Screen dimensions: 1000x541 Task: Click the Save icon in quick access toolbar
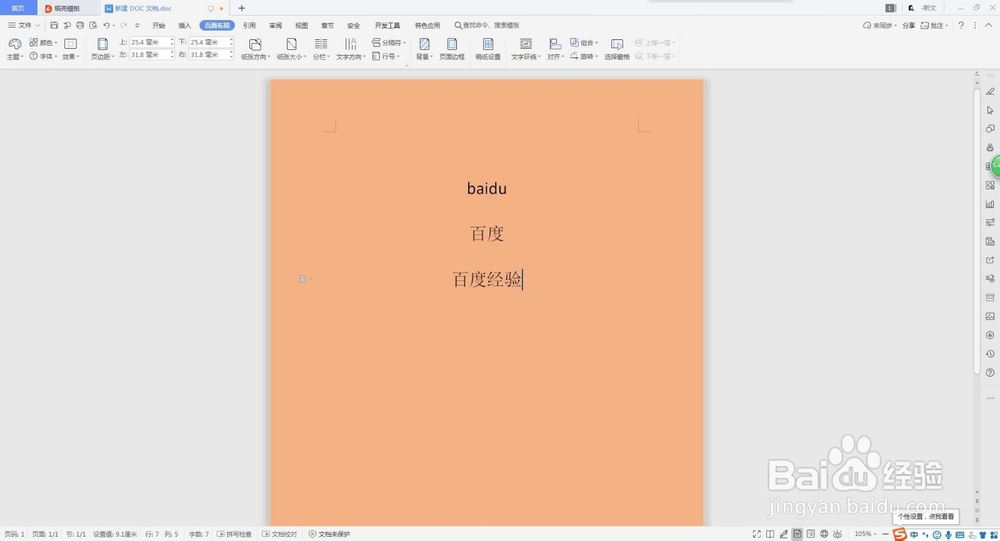click(x=54, y=26)
